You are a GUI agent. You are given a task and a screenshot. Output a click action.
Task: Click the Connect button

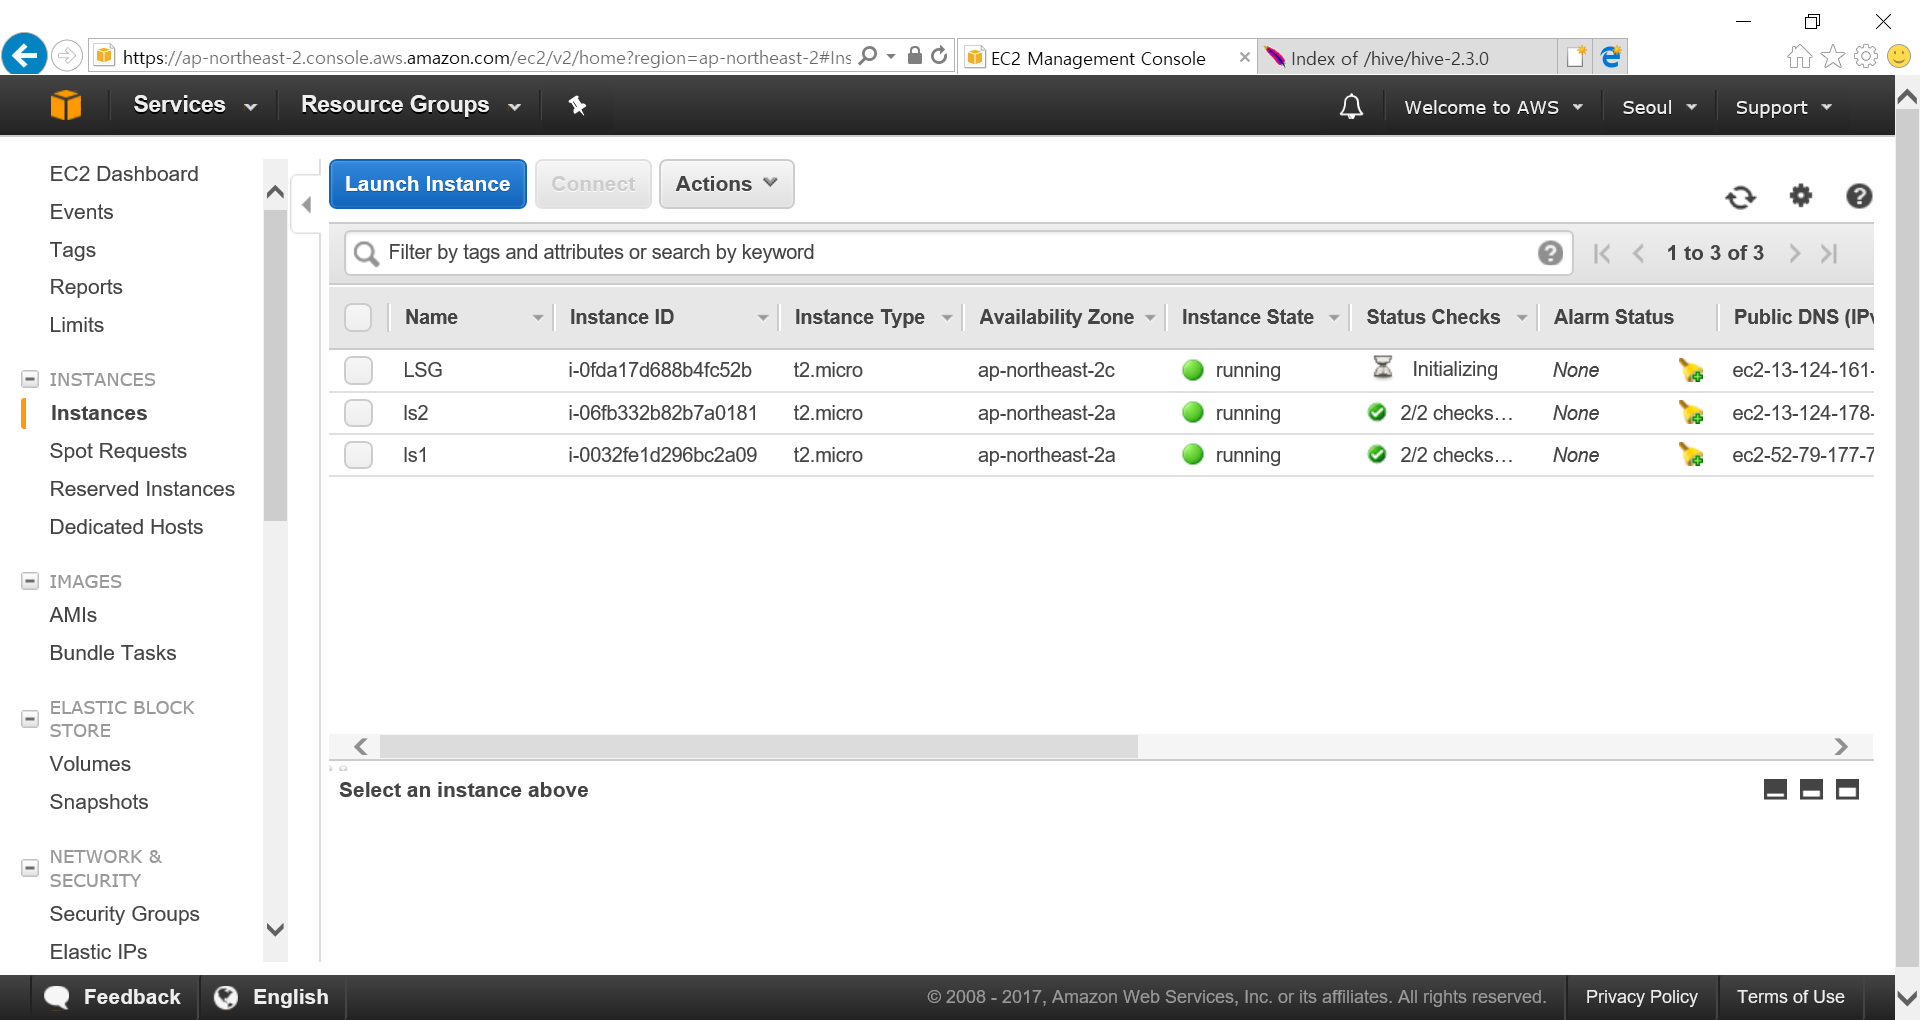click(x=593, y=184)
